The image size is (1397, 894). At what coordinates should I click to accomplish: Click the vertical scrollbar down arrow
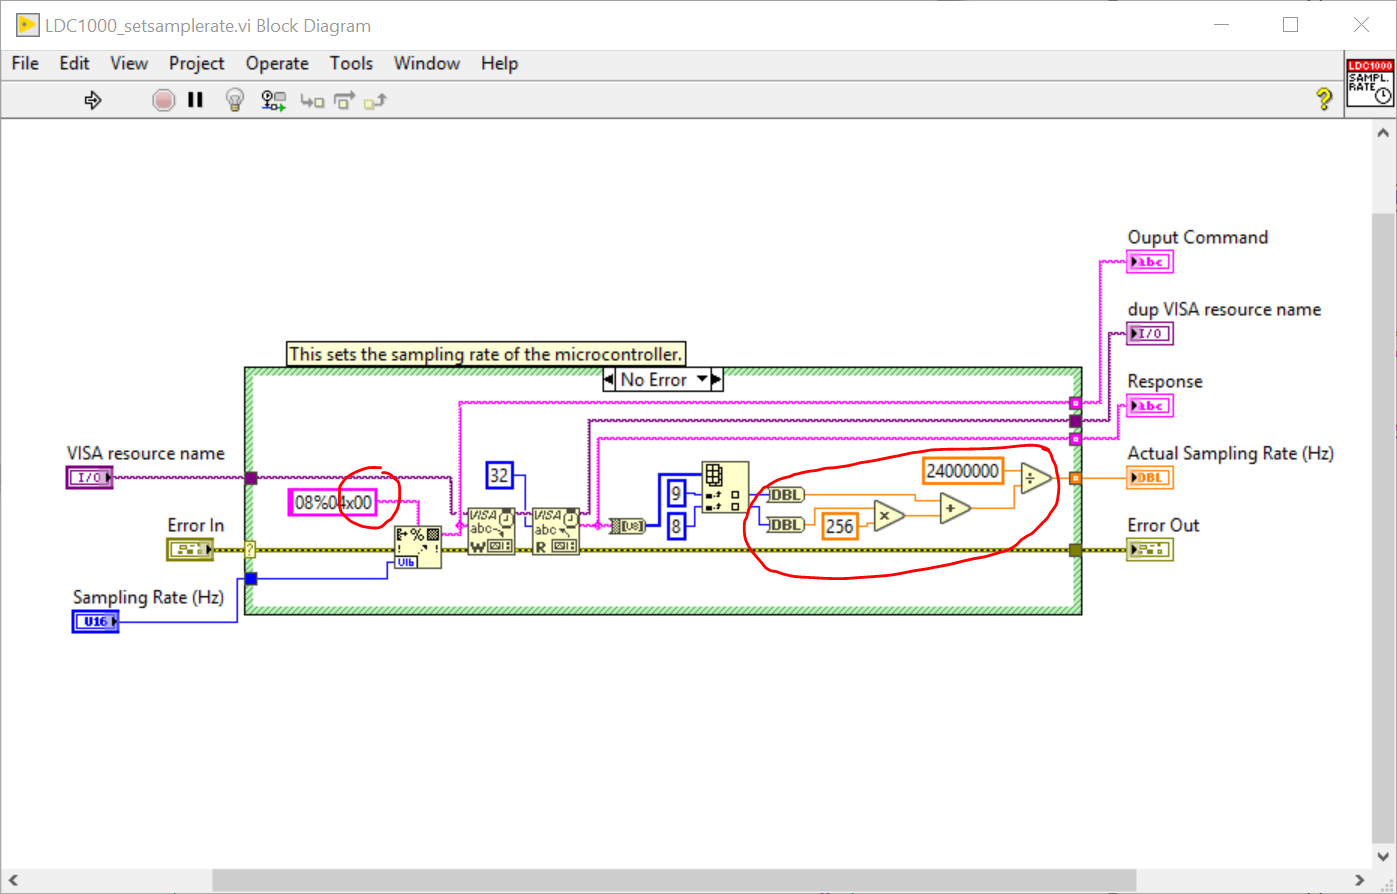(x=1384, y=857)
